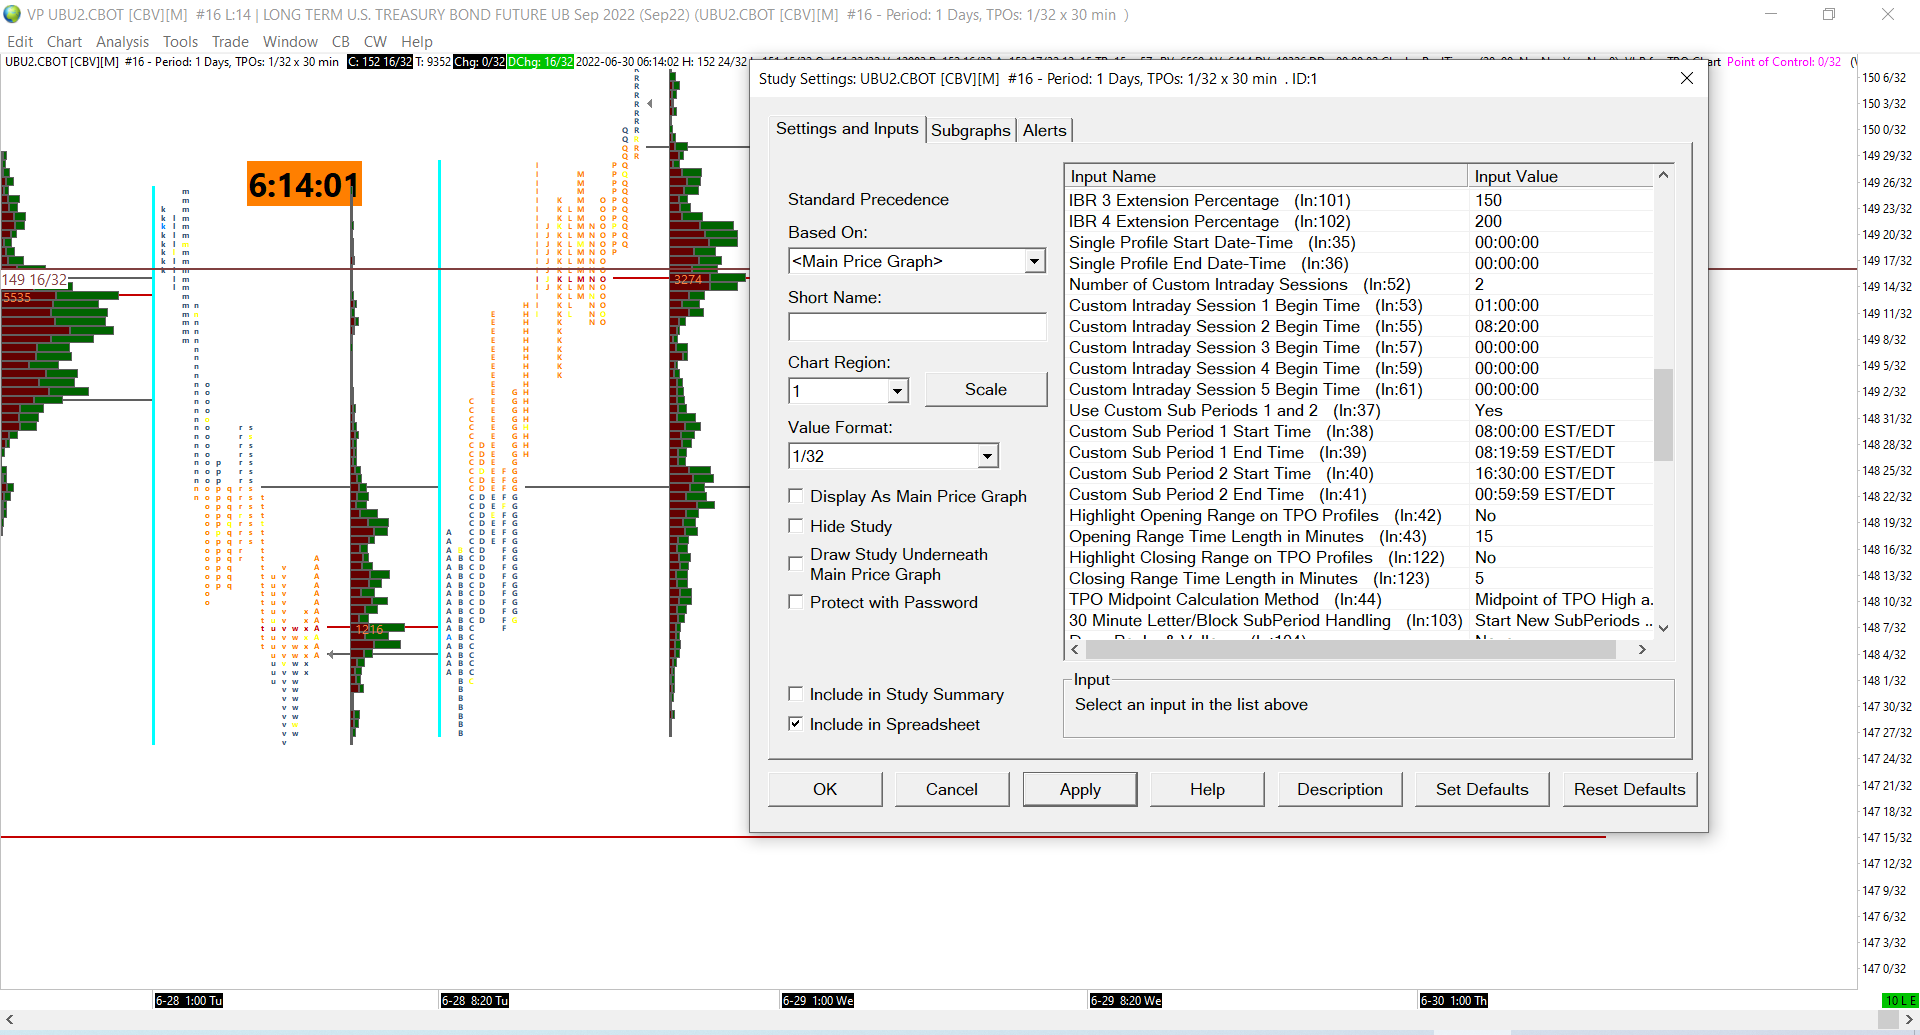Expand the Chart Region dropdown
The height and width of the screenshot is (1035, 1920).
point(897,391)
